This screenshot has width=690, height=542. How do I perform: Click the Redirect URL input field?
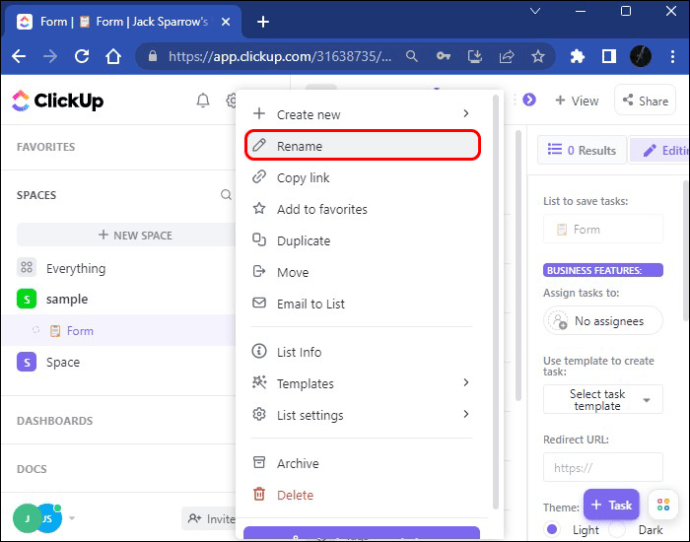(x=603, y=467)
